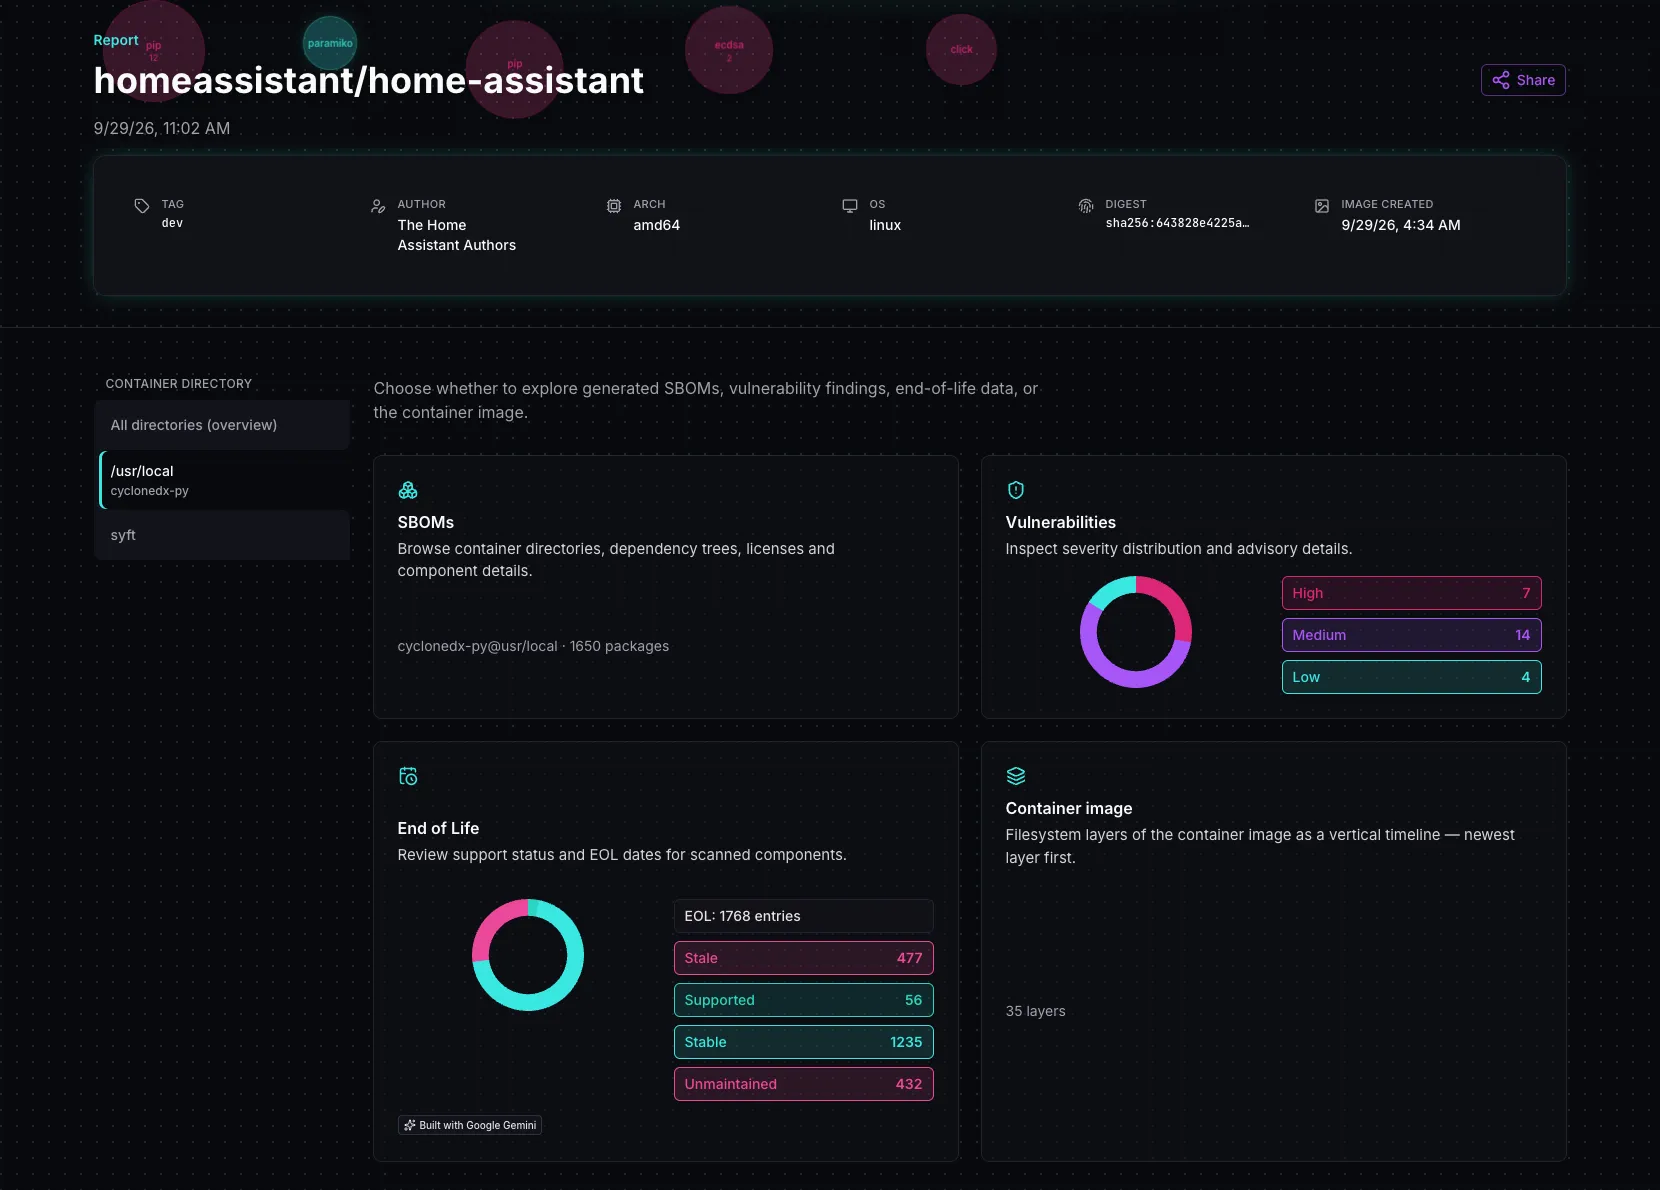
Task: Click The Home Assistant Authors text
Action: pos(457,235)
